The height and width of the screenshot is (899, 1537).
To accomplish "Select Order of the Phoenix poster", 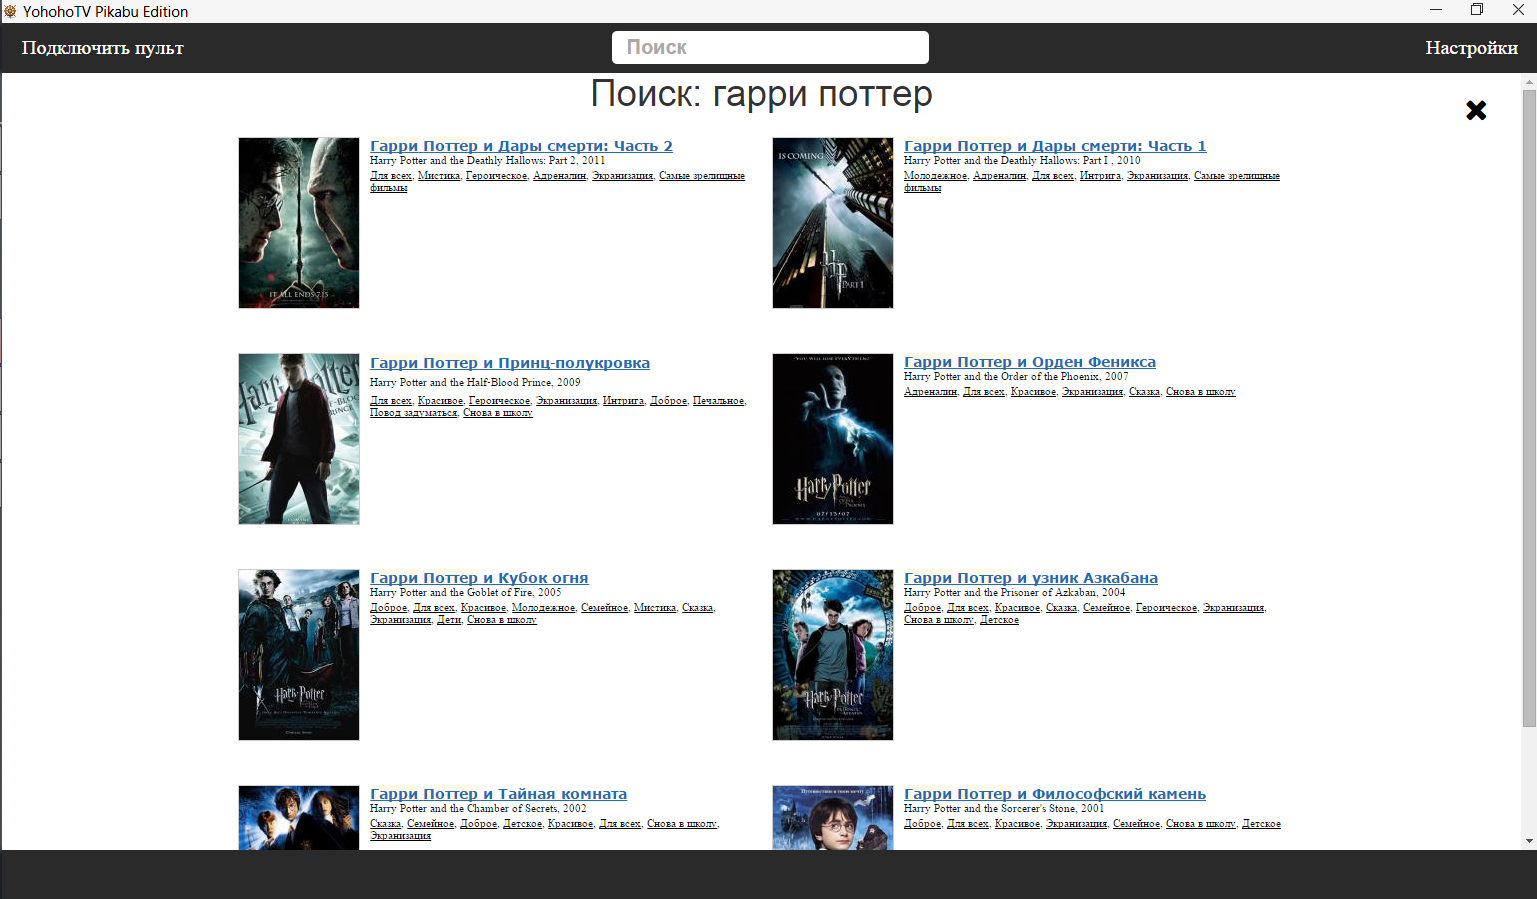I will point(833,439).
